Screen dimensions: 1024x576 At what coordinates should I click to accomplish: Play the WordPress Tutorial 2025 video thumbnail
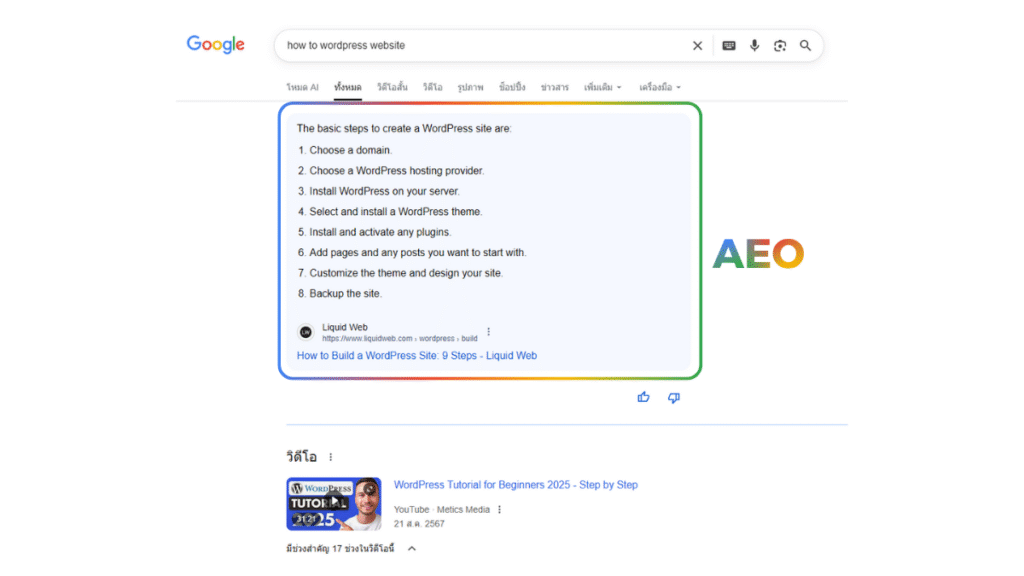pos(334,503)
